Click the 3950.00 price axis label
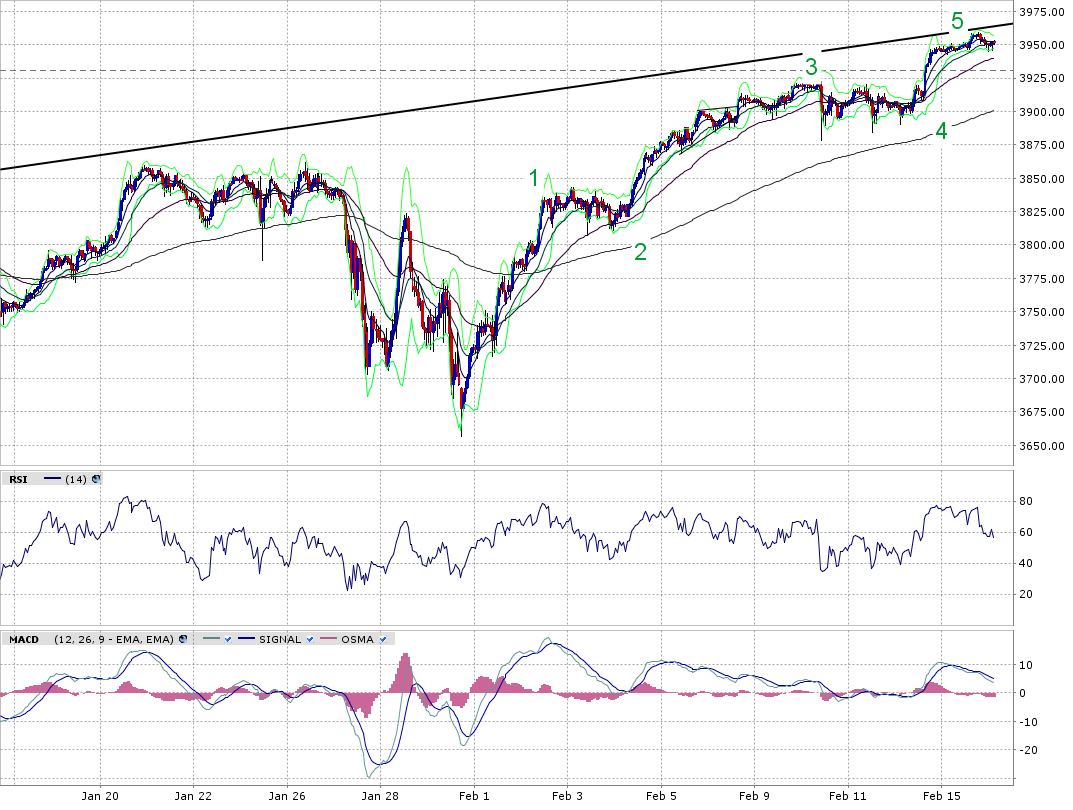 pos(1042,45)
